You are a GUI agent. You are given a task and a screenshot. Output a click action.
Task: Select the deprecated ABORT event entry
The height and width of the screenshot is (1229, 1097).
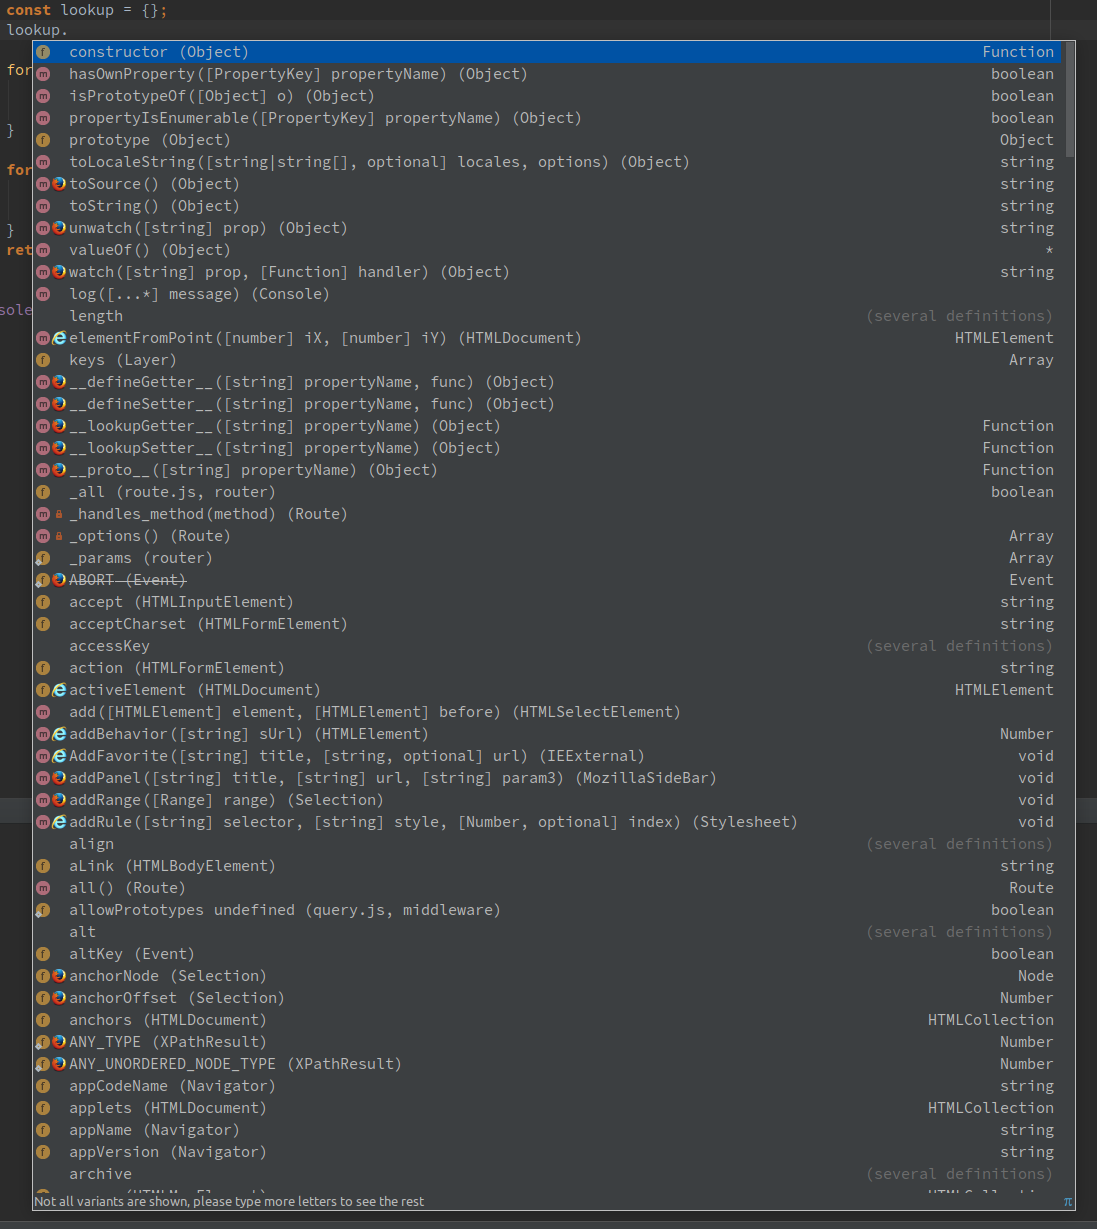point(127,580)
